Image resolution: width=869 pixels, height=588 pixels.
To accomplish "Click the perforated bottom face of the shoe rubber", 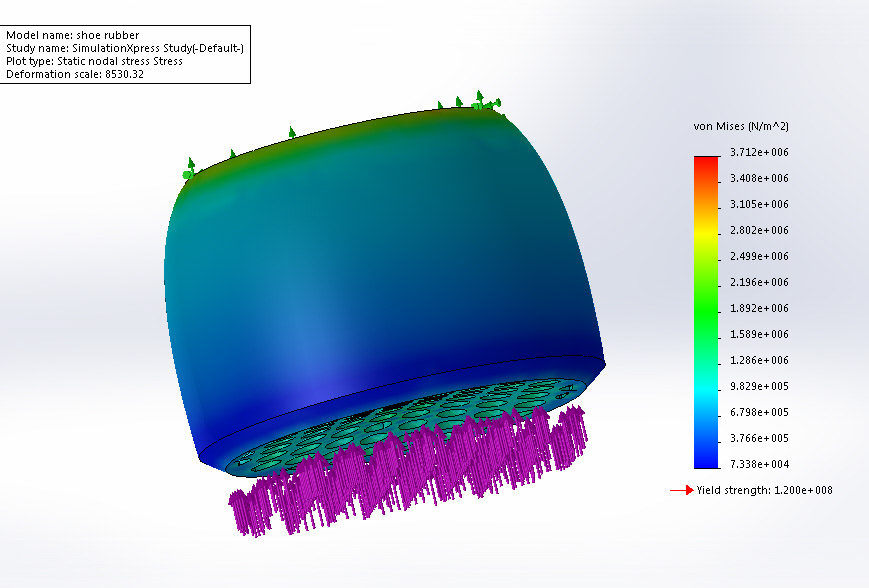I will 407,424.
